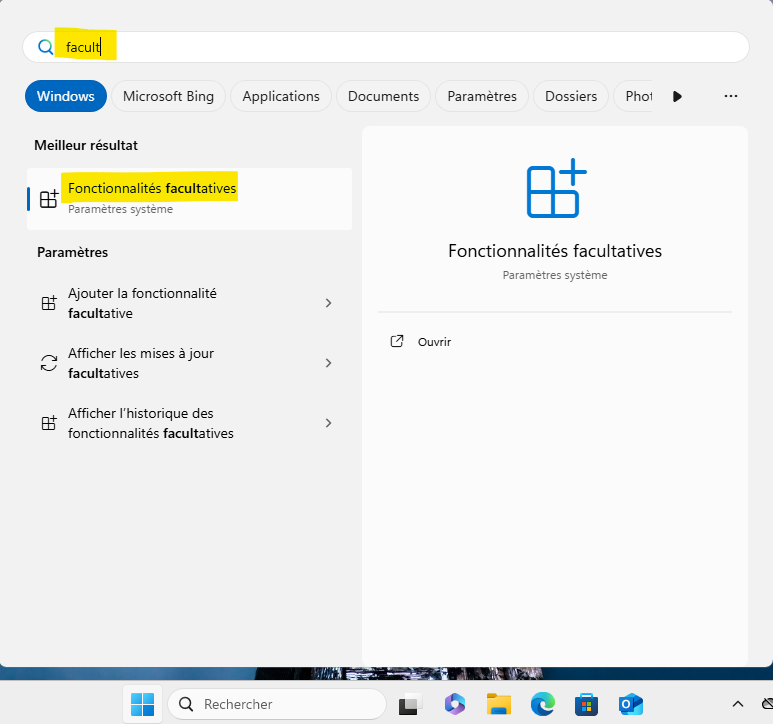
Task: Click the Fonctionnalités facultatives result icon
Action: click(x=49, y=199)
